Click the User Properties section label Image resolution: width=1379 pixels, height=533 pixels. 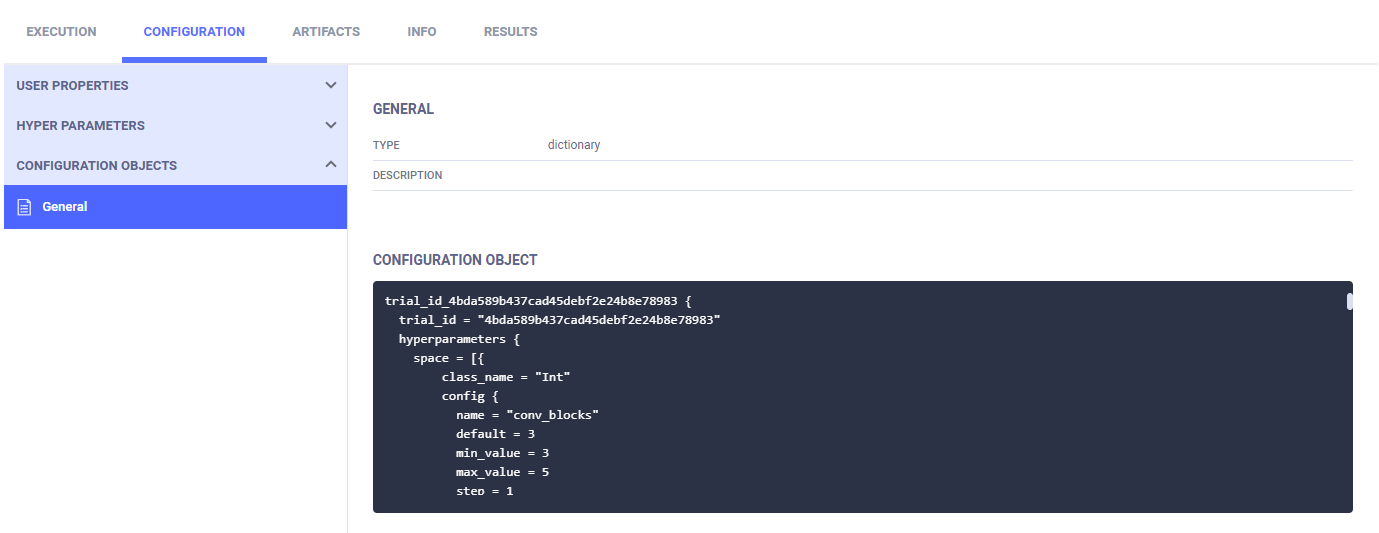point(72,86)
